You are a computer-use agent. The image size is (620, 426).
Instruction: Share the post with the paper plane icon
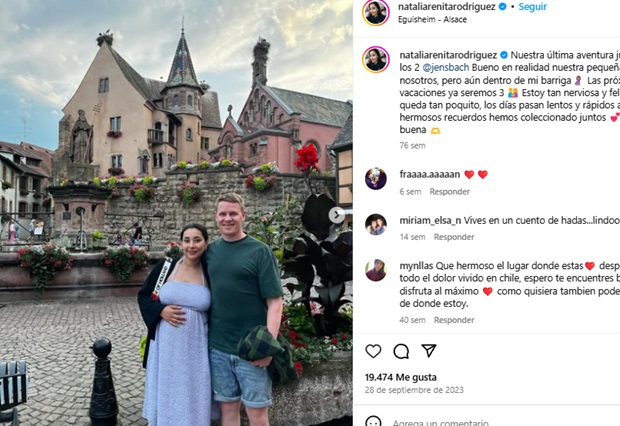click(x=429, y=350)
